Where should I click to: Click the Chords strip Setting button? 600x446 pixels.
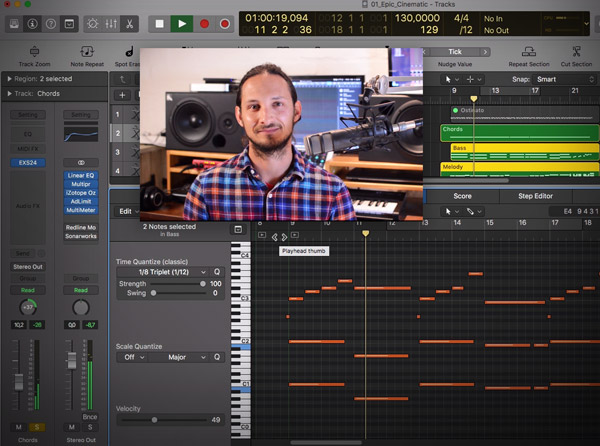click(x=28, y=114)
